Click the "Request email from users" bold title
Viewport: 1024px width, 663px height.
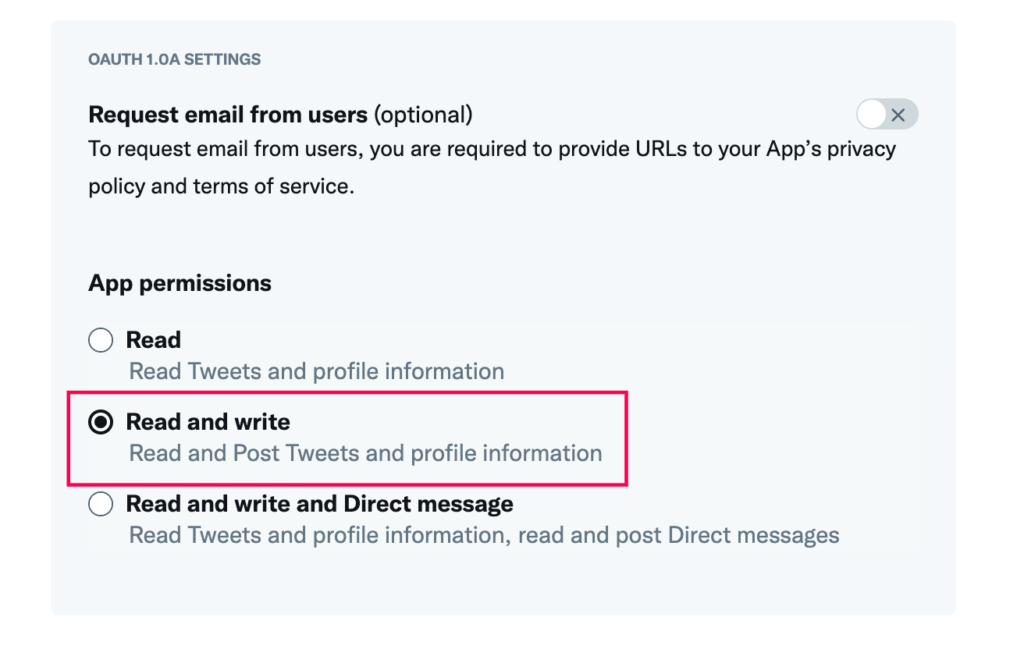tap(228, 114)
